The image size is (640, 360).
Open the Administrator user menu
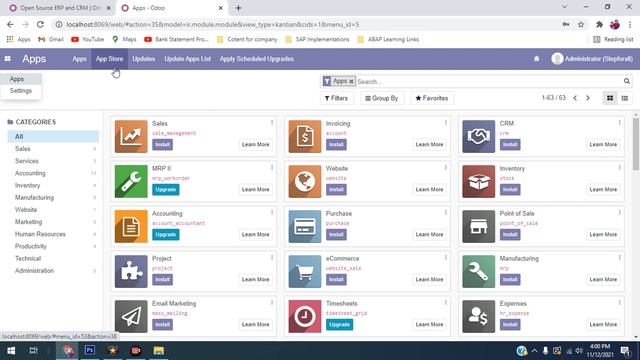(x=592, y=59)
